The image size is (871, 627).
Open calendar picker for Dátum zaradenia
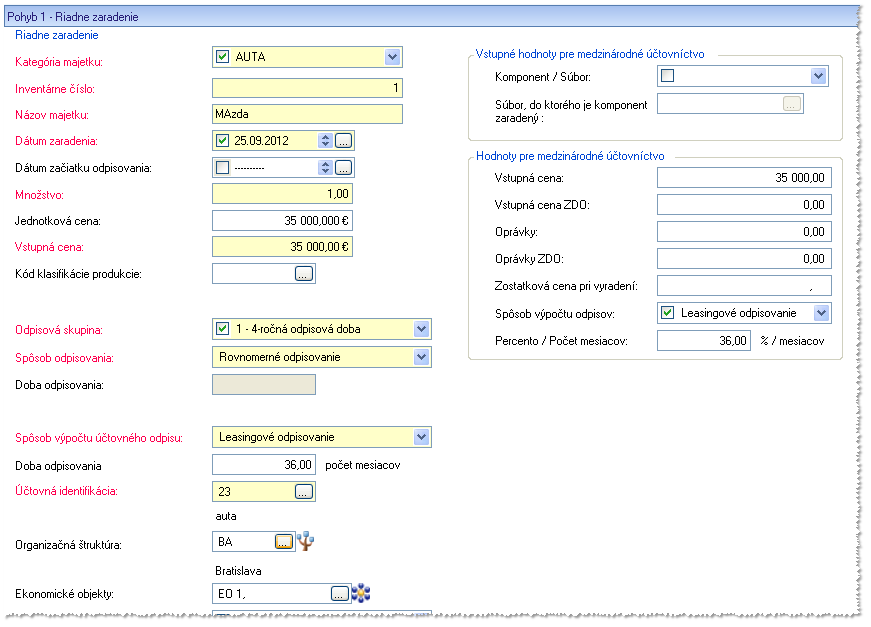pyautogui.click(x=343, y=141)
